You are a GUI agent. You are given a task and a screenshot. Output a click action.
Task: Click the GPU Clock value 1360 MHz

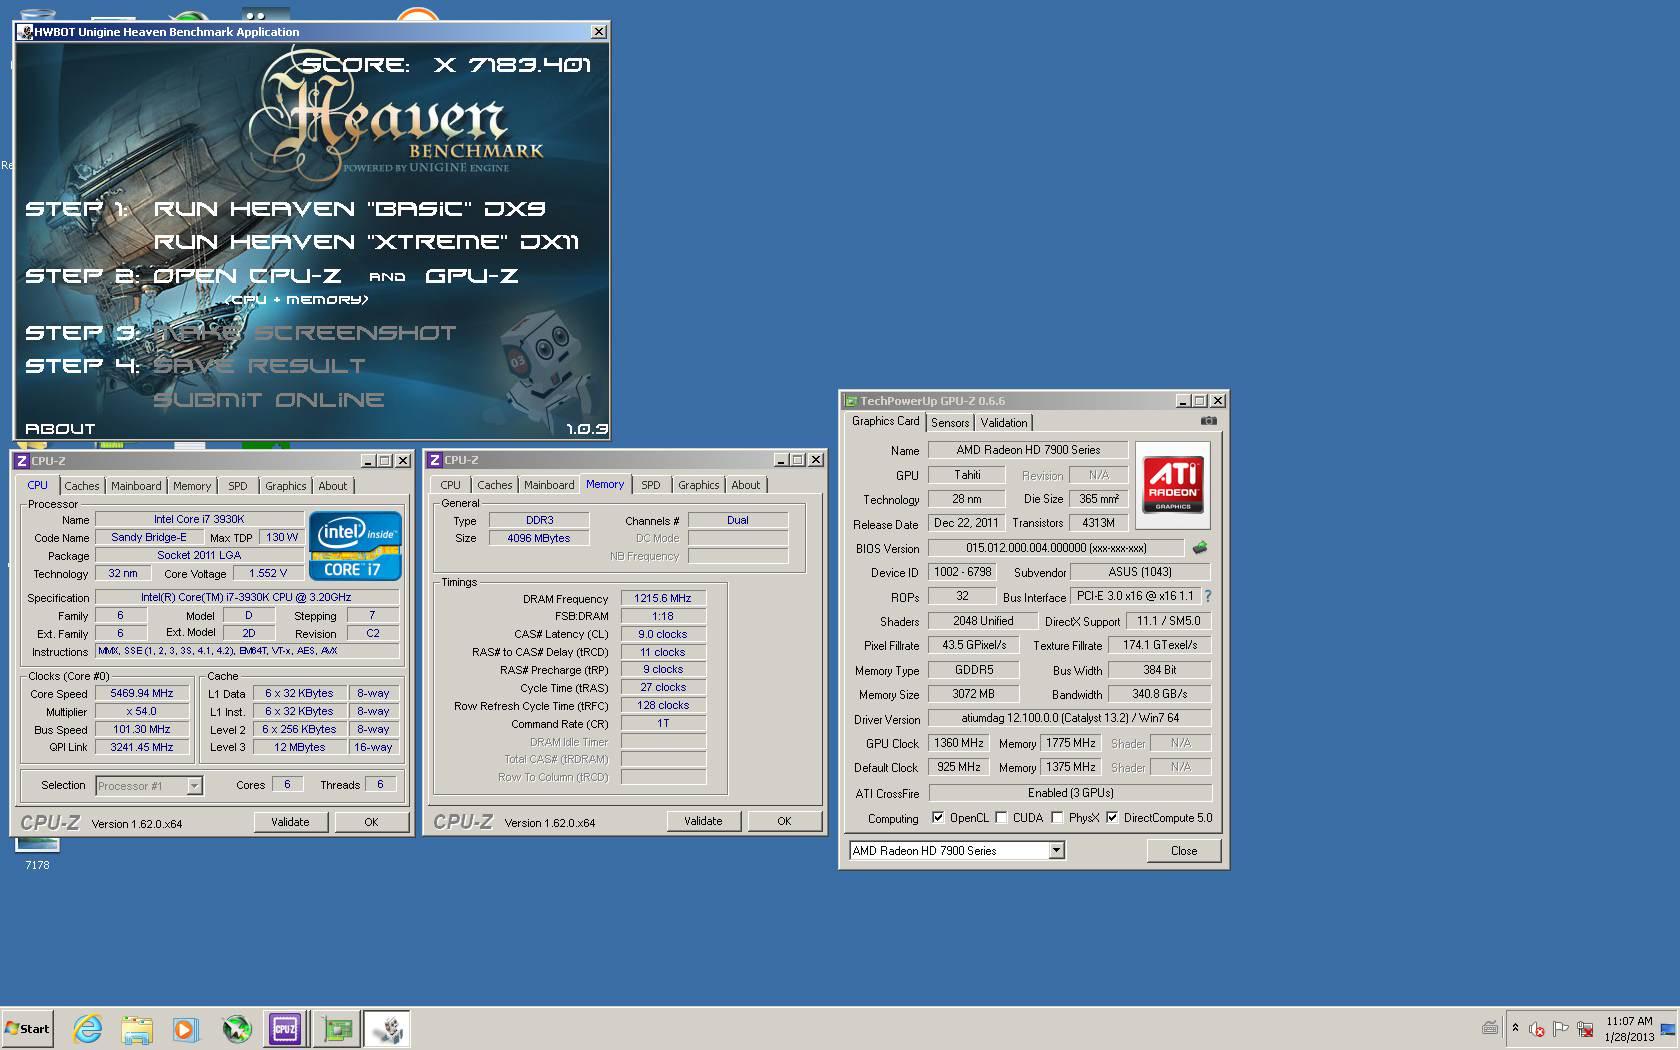959,743
